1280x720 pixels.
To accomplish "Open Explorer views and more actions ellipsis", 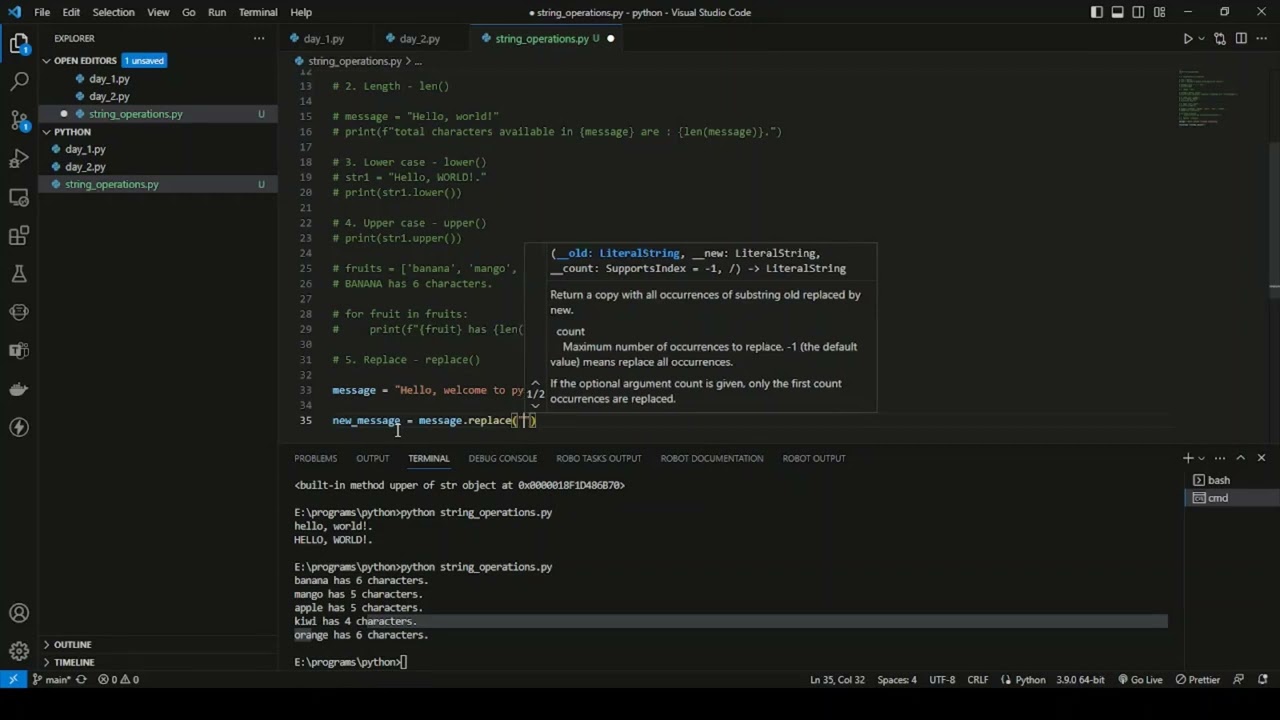I will click(259, 38).
